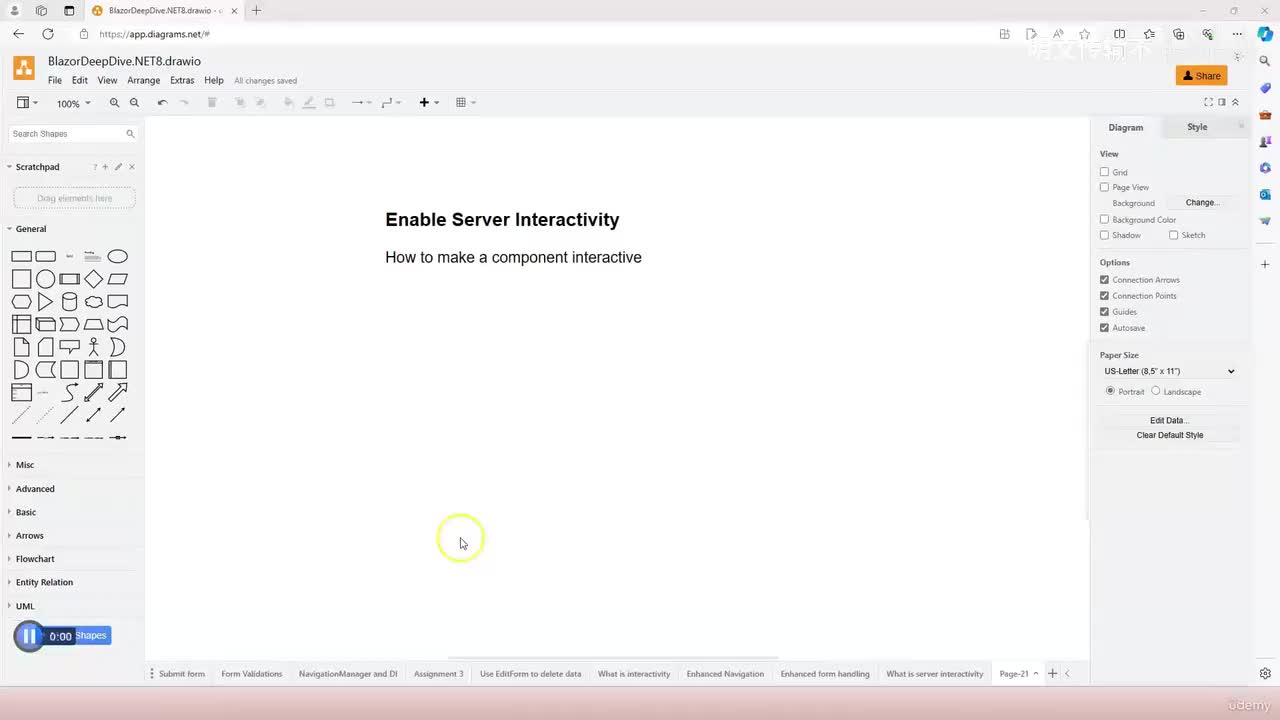Zoom in using the magnifier plus icon
Screen dimensions: 1280x720
[114, 103]
